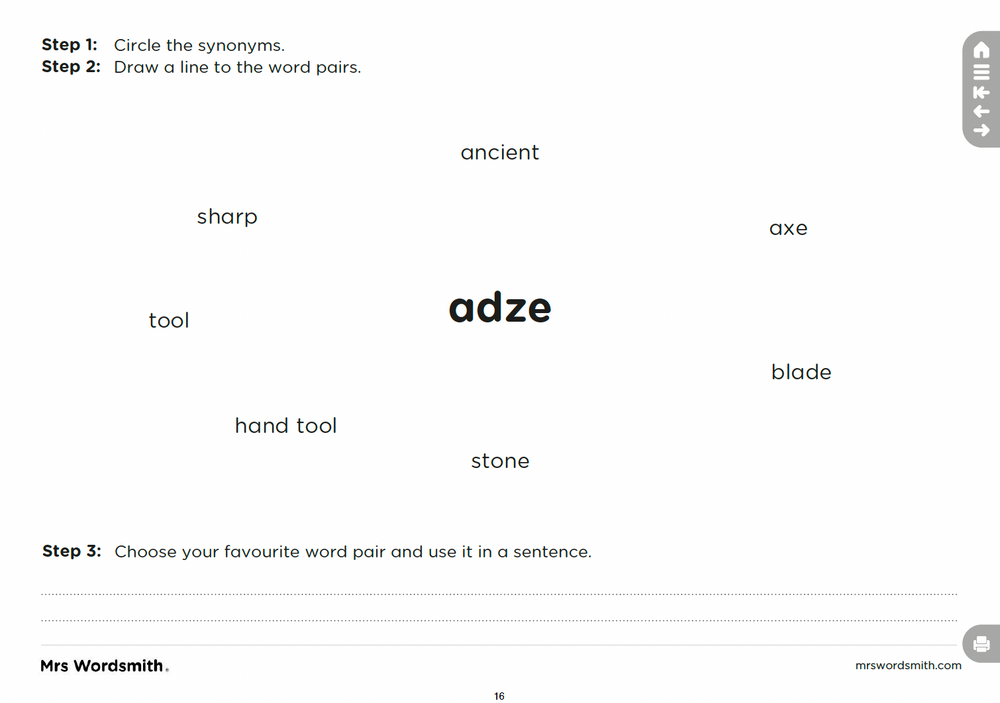This screenshot has width=1000, height=703.
Task: Select the word 'stone'
Action: (500, 461)
